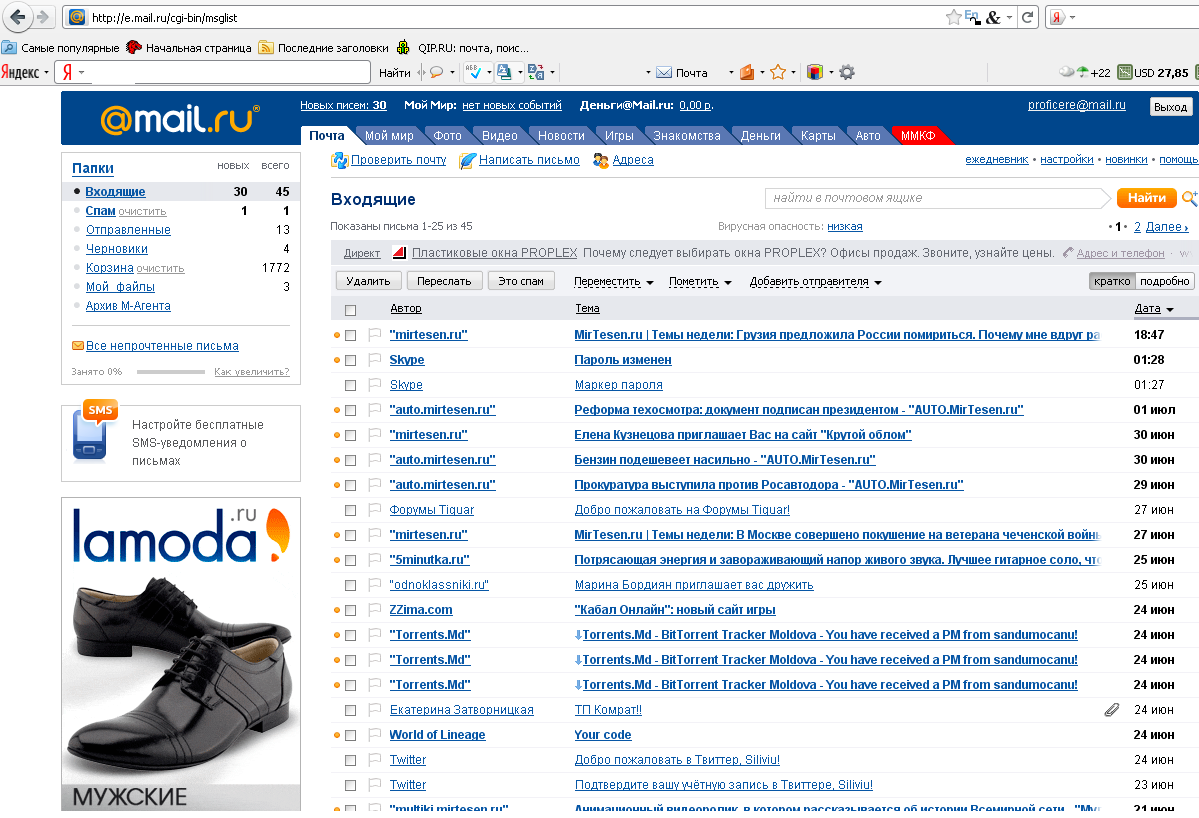Viewport: 1199px width, 818px height.
Task: Click the orange Найти search button
Action: click(x=1146, y=198)
